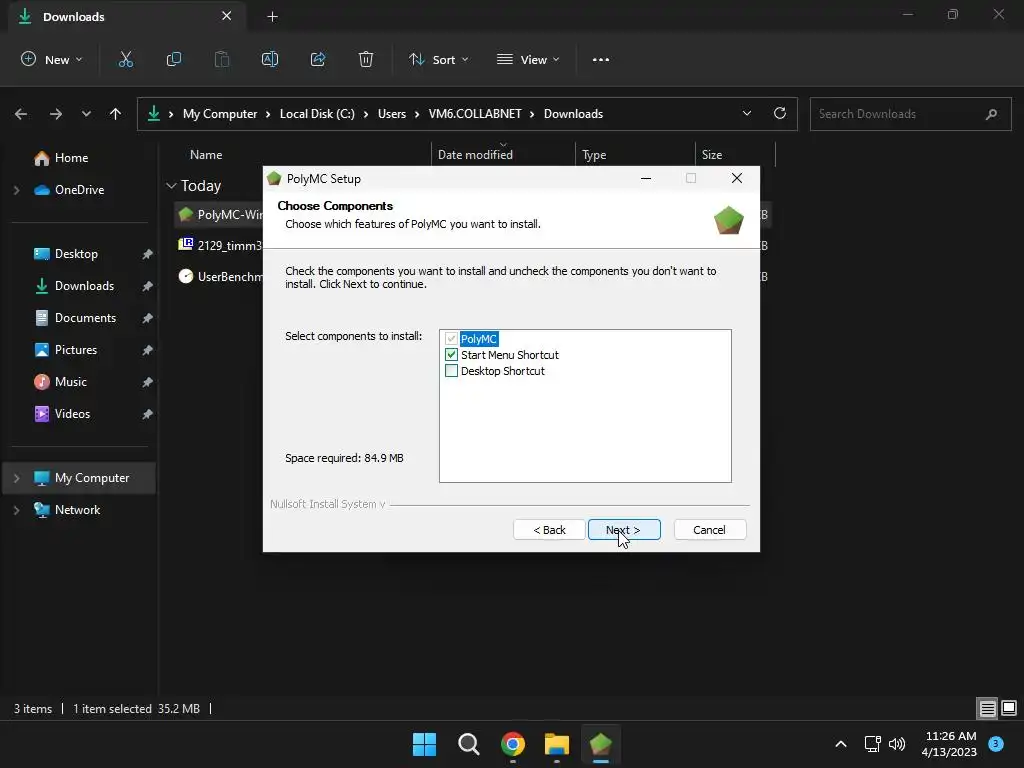Image resolution: width=1024 pixels, height=768 pixels.
Task: Open volume speaker tray icon
Action: pos(897,744)
